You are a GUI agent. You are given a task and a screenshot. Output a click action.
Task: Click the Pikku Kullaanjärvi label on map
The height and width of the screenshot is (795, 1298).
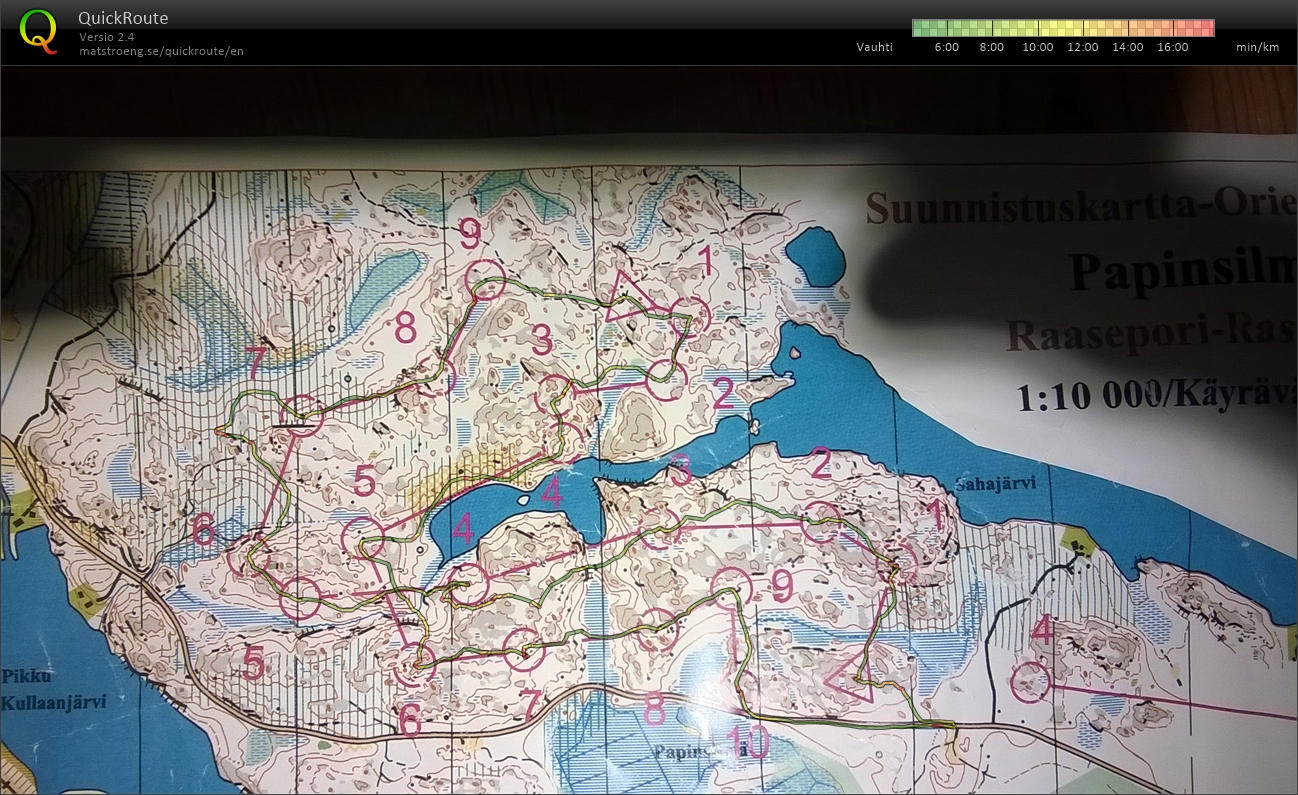pyautogui.click(x=52, y=688)
